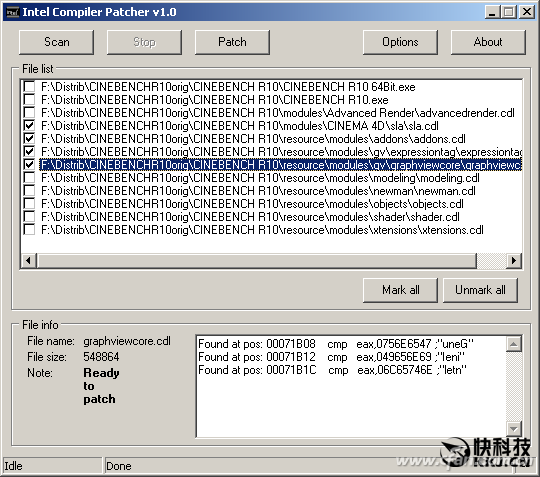540x477 pixels.
Task: Clear selections with Unmark all
Action: 480,290
